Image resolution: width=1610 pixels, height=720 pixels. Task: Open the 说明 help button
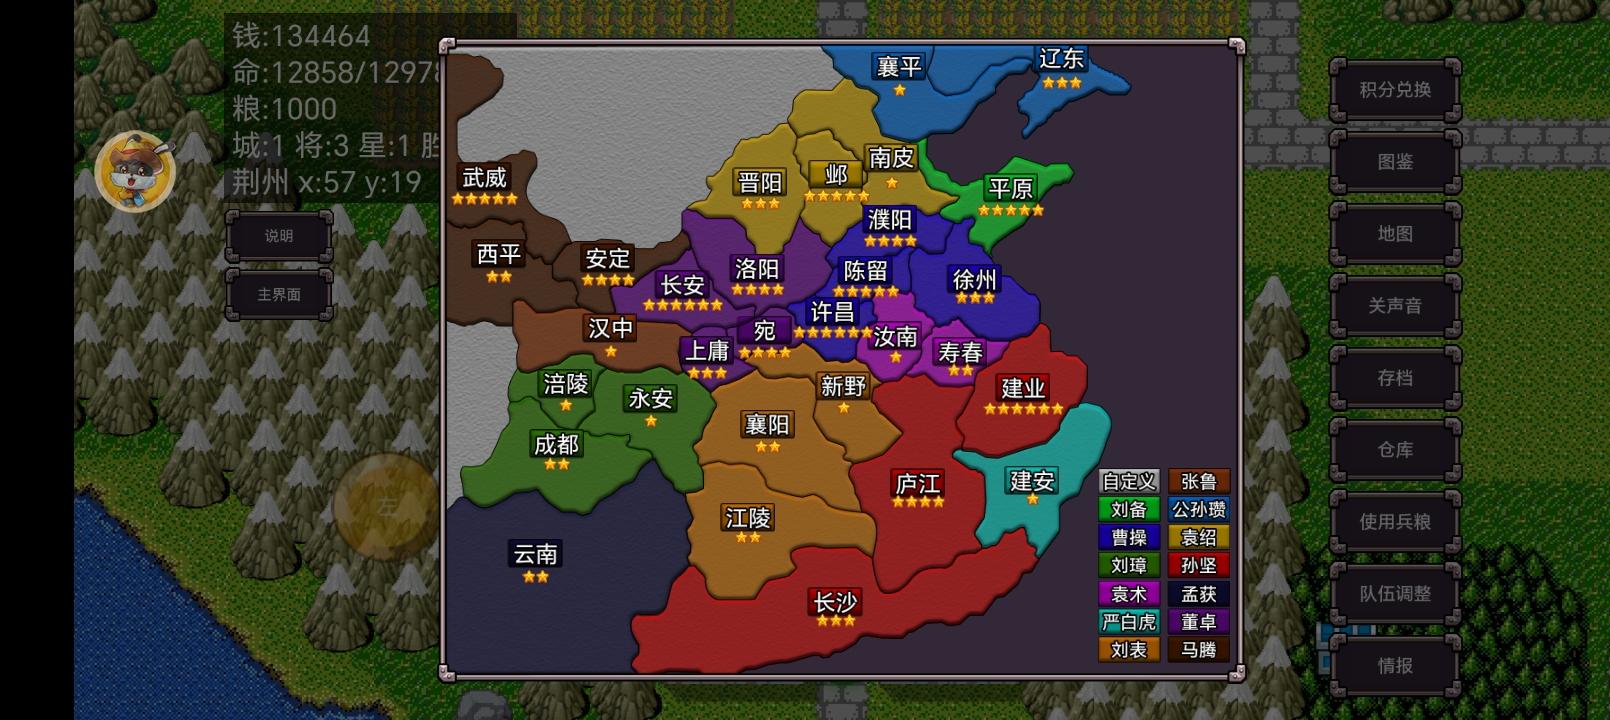coord(279,236)
